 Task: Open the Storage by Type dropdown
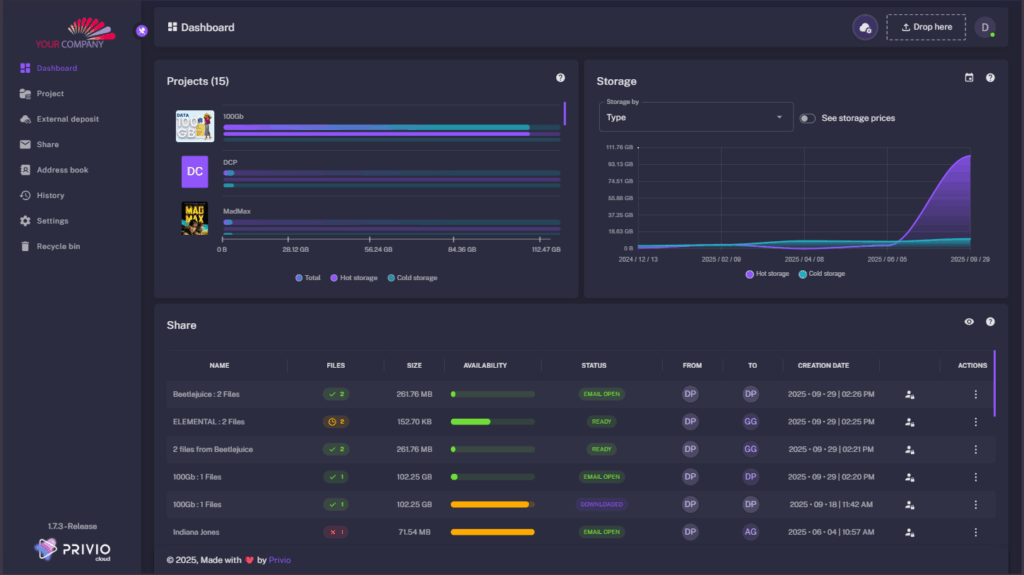(695, 117)
